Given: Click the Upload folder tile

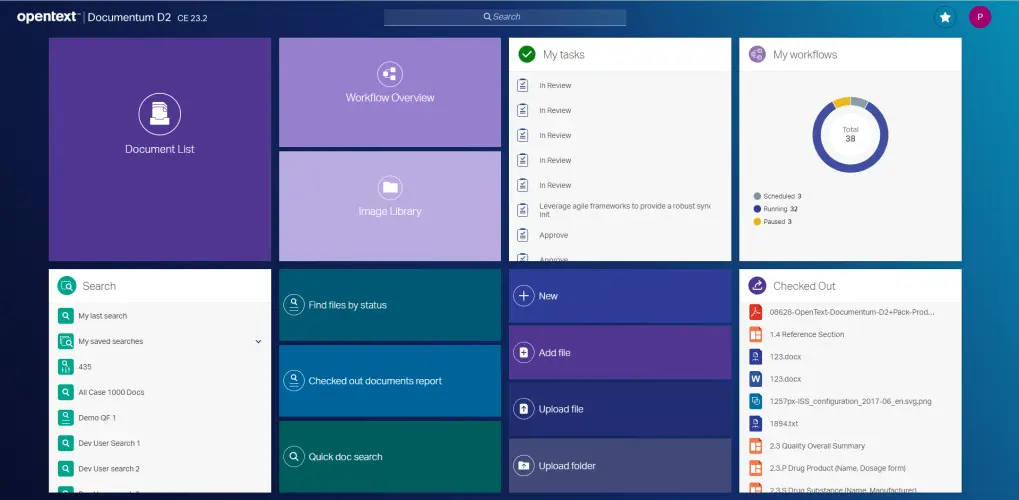Looking at the screenshot, I should coord(619,466).
